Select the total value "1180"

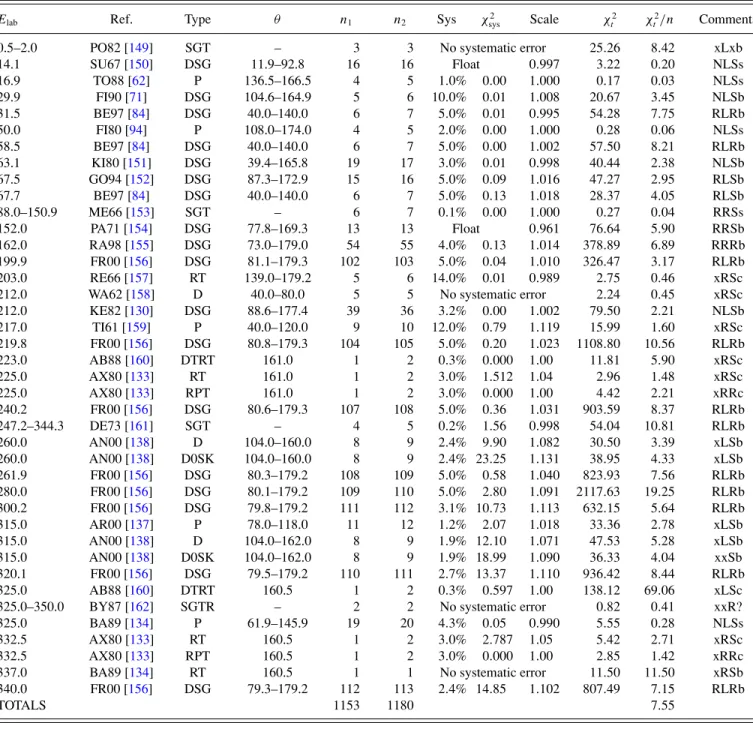click(x=400, y=705)
